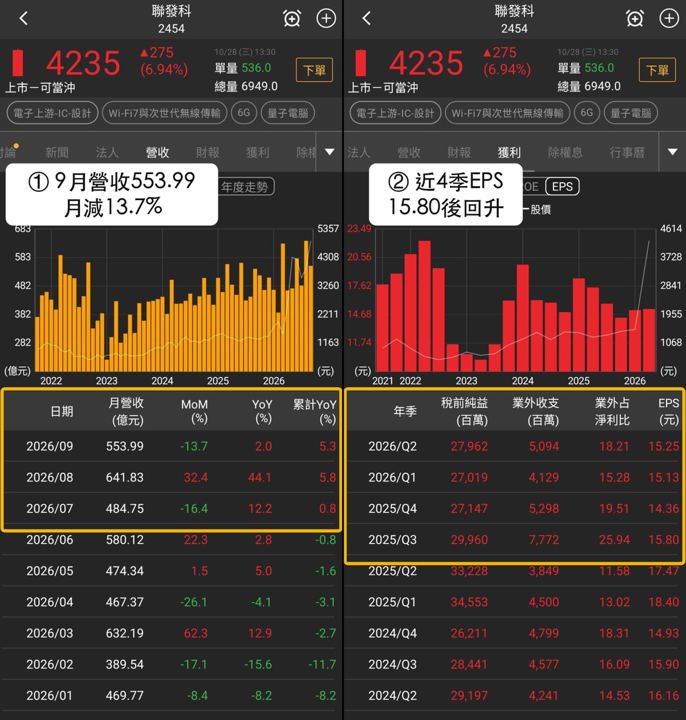Tap the red candlestick icon, right panel
The height and width of the screenshot is (720, 686).
361,63
